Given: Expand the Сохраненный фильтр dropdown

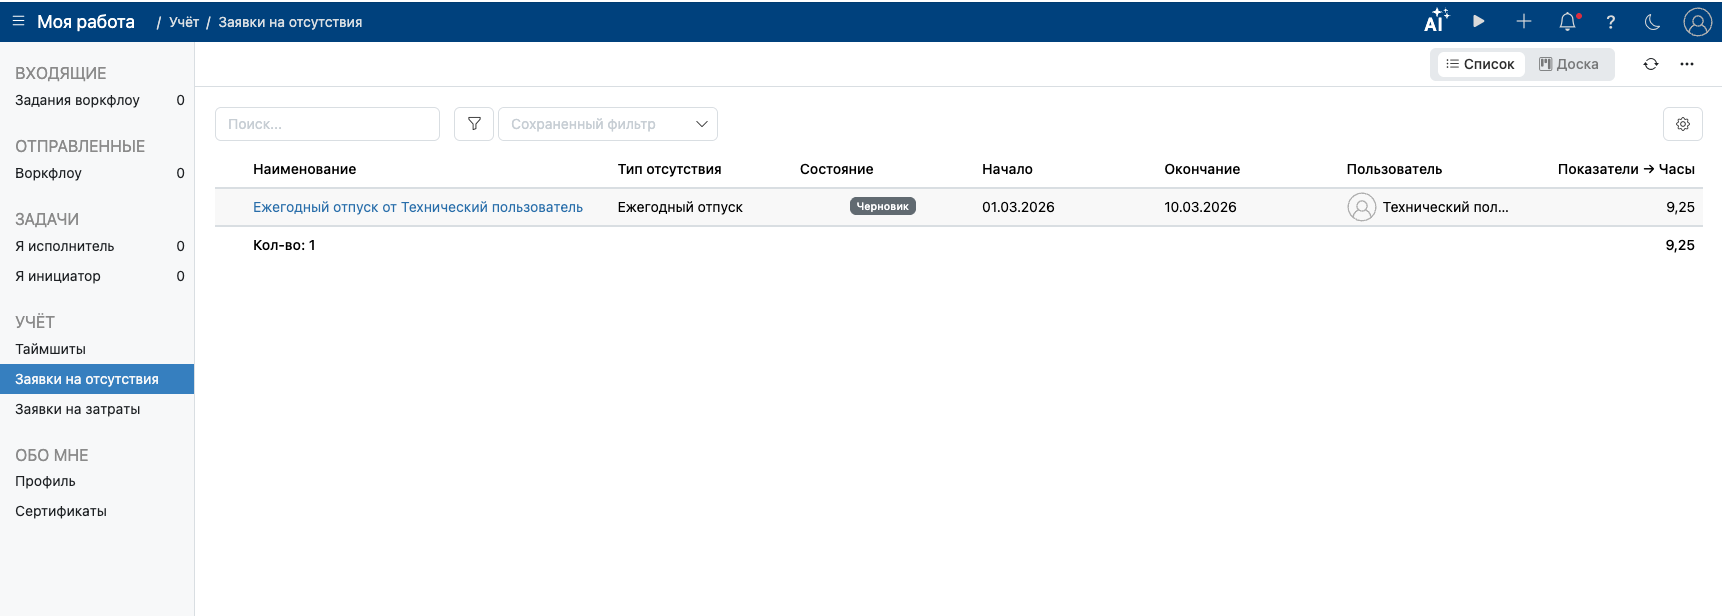Looking at the screenshot, I should click(607, 124).
